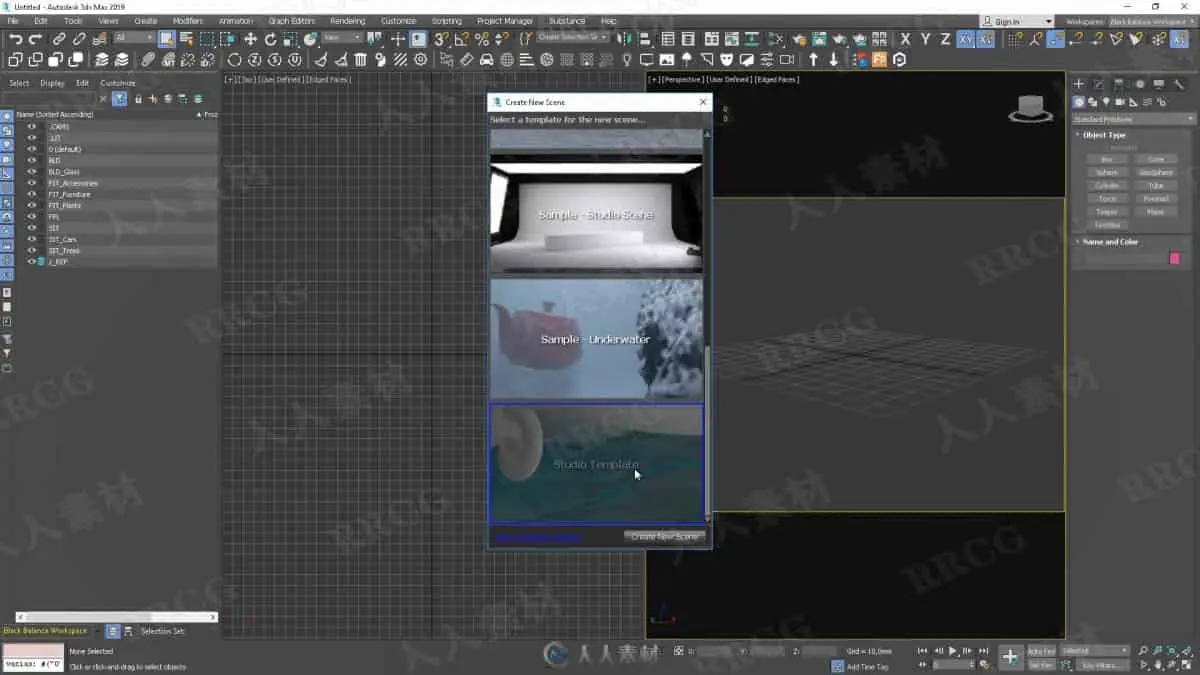The height and width of the screenshot is (675, 1200).
Task: Expand the Workspaces selector dropdown
Action: pyautogui.click(x=1148, y=21)
